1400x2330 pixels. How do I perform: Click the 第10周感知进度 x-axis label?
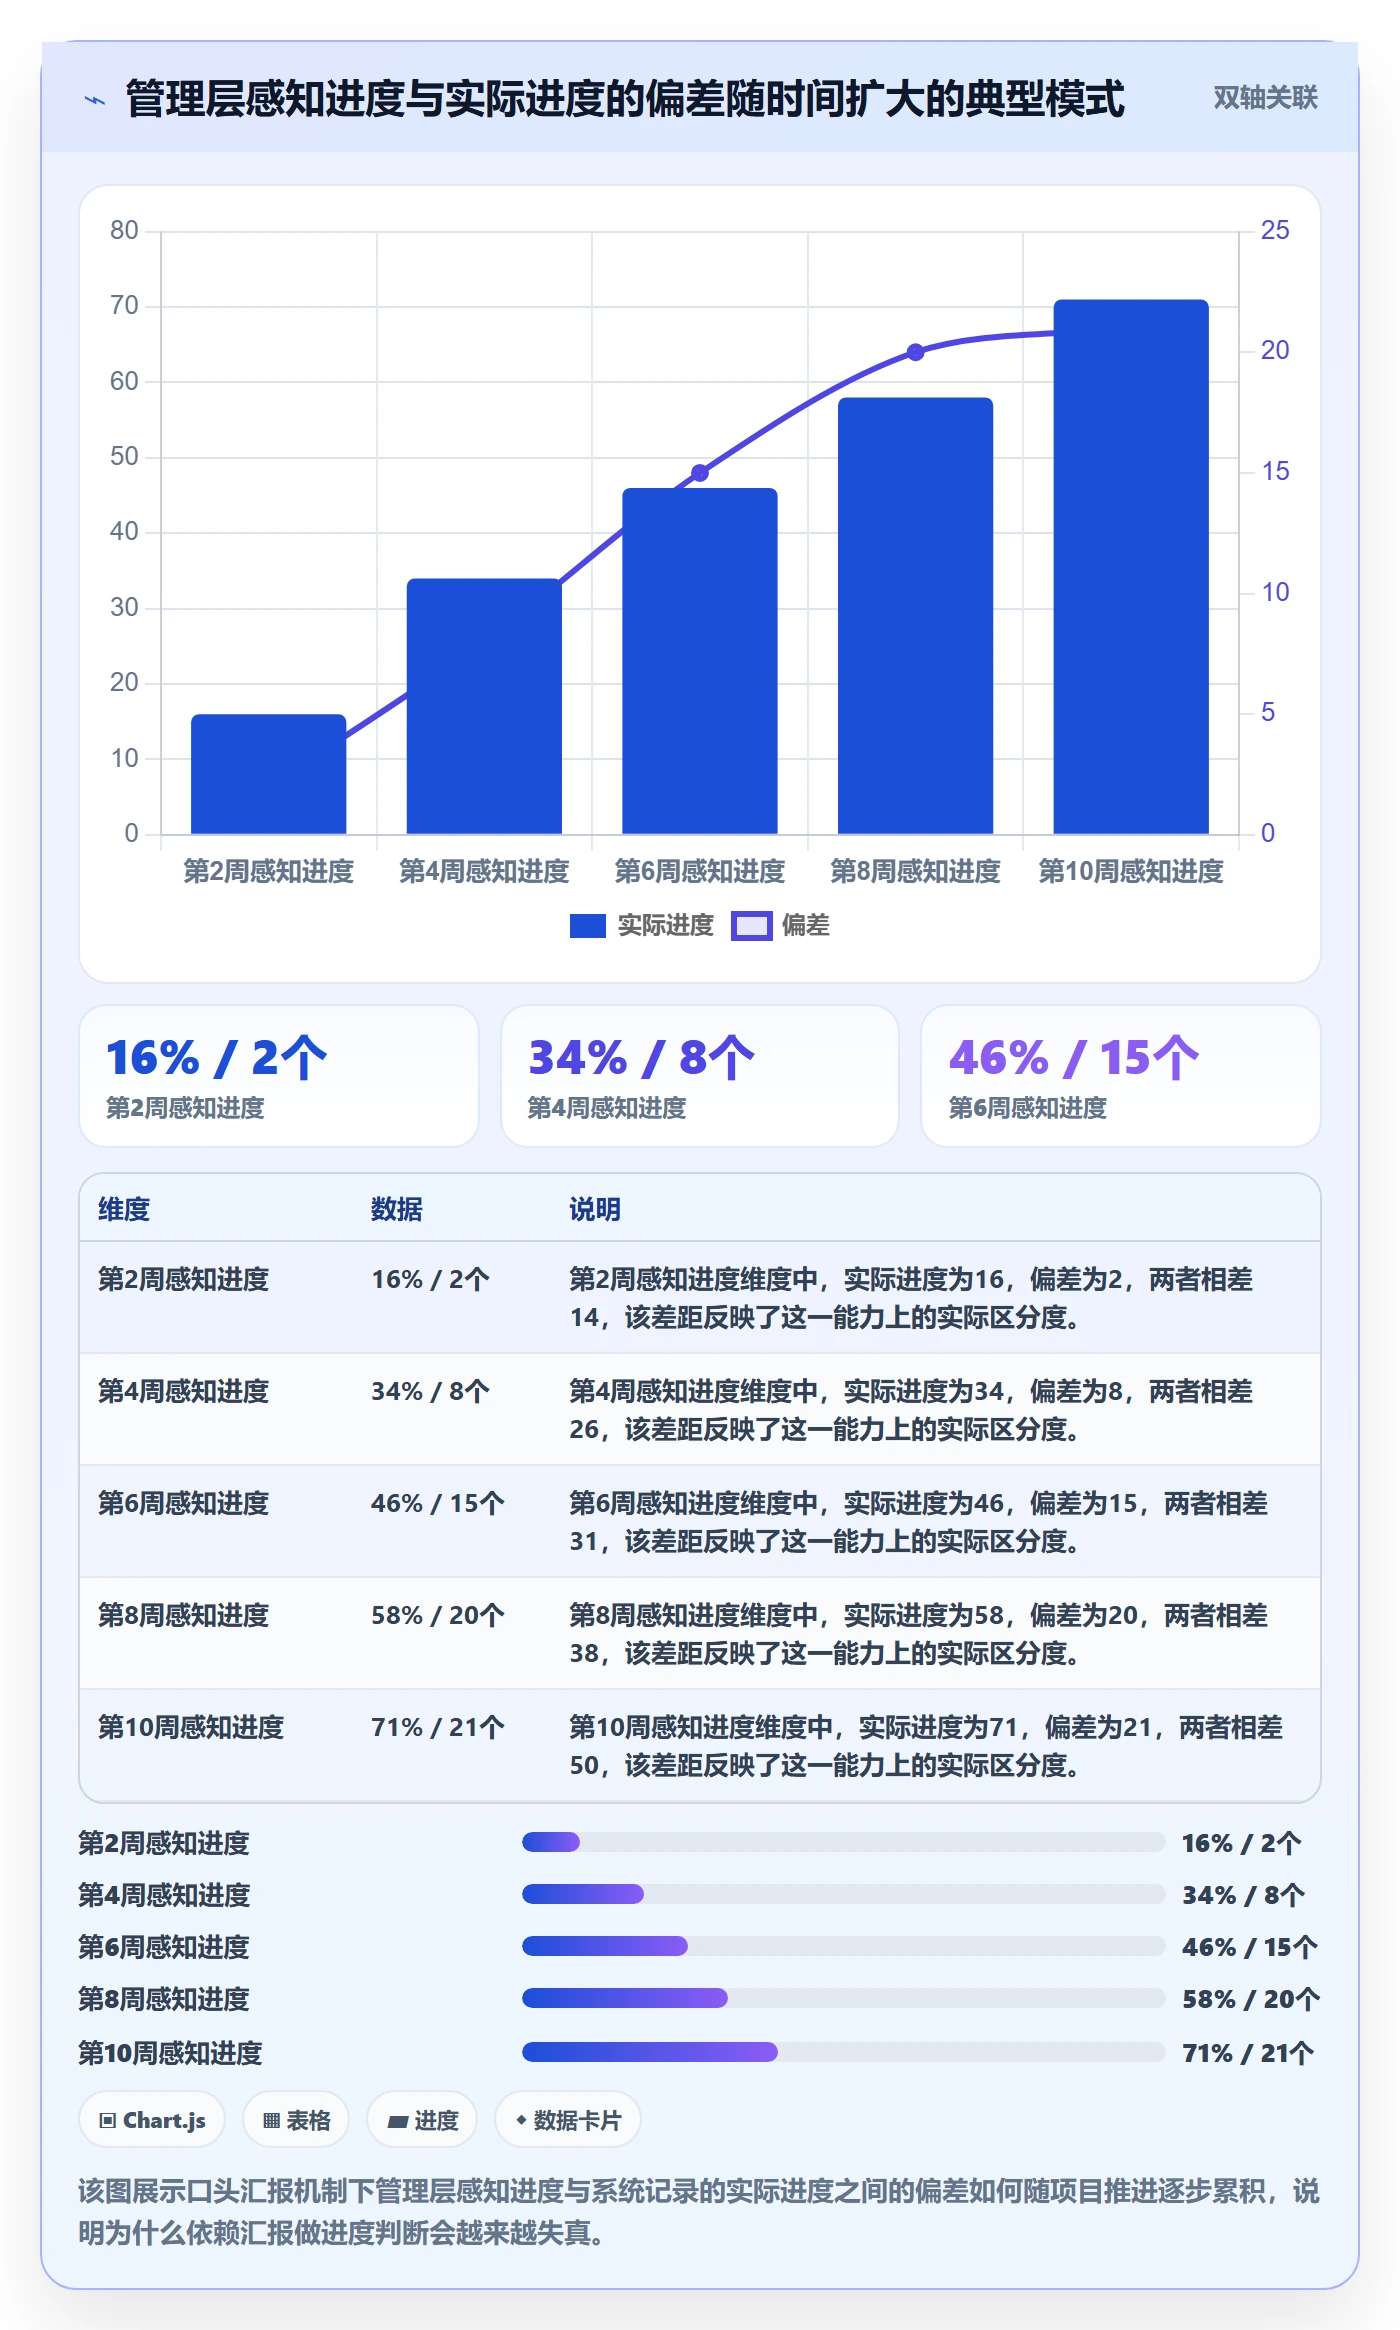pyautogui.click(x=1131, y=872)
